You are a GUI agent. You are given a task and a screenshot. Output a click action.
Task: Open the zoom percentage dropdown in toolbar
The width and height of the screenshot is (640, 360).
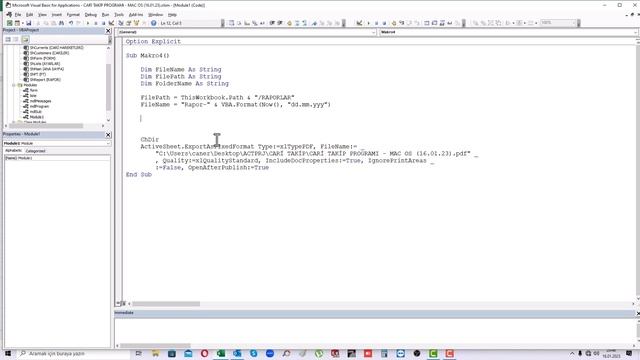coord(574,23)
